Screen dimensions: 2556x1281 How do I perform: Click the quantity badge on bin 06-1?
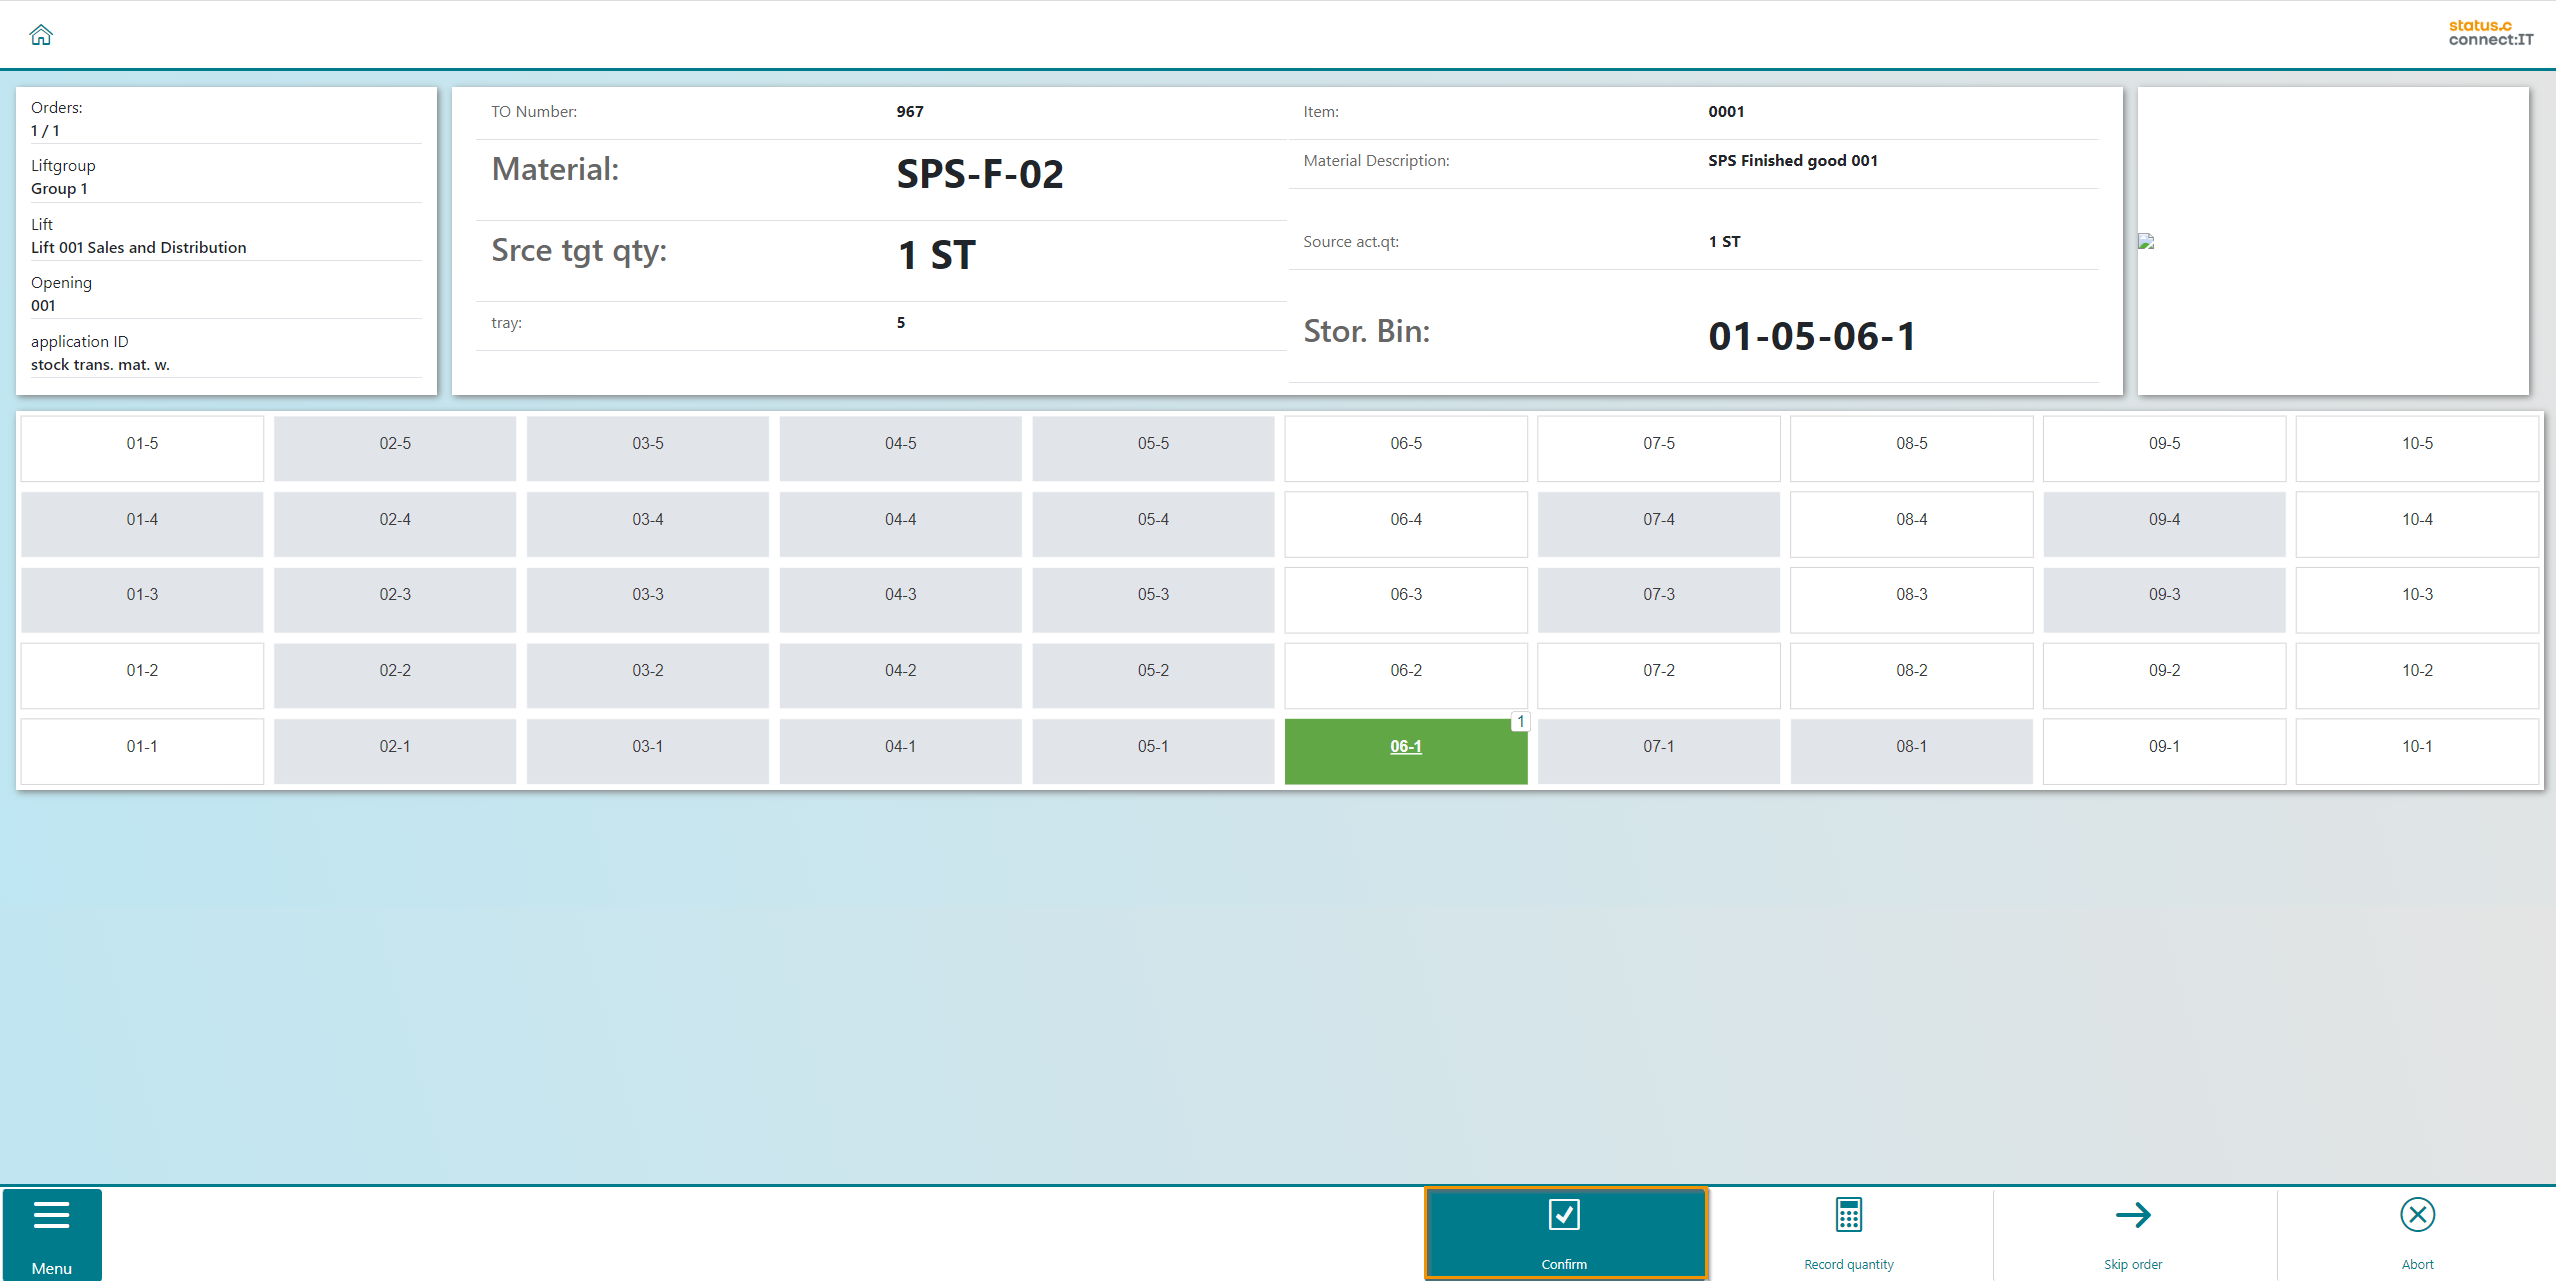[x=1520, y=721]
